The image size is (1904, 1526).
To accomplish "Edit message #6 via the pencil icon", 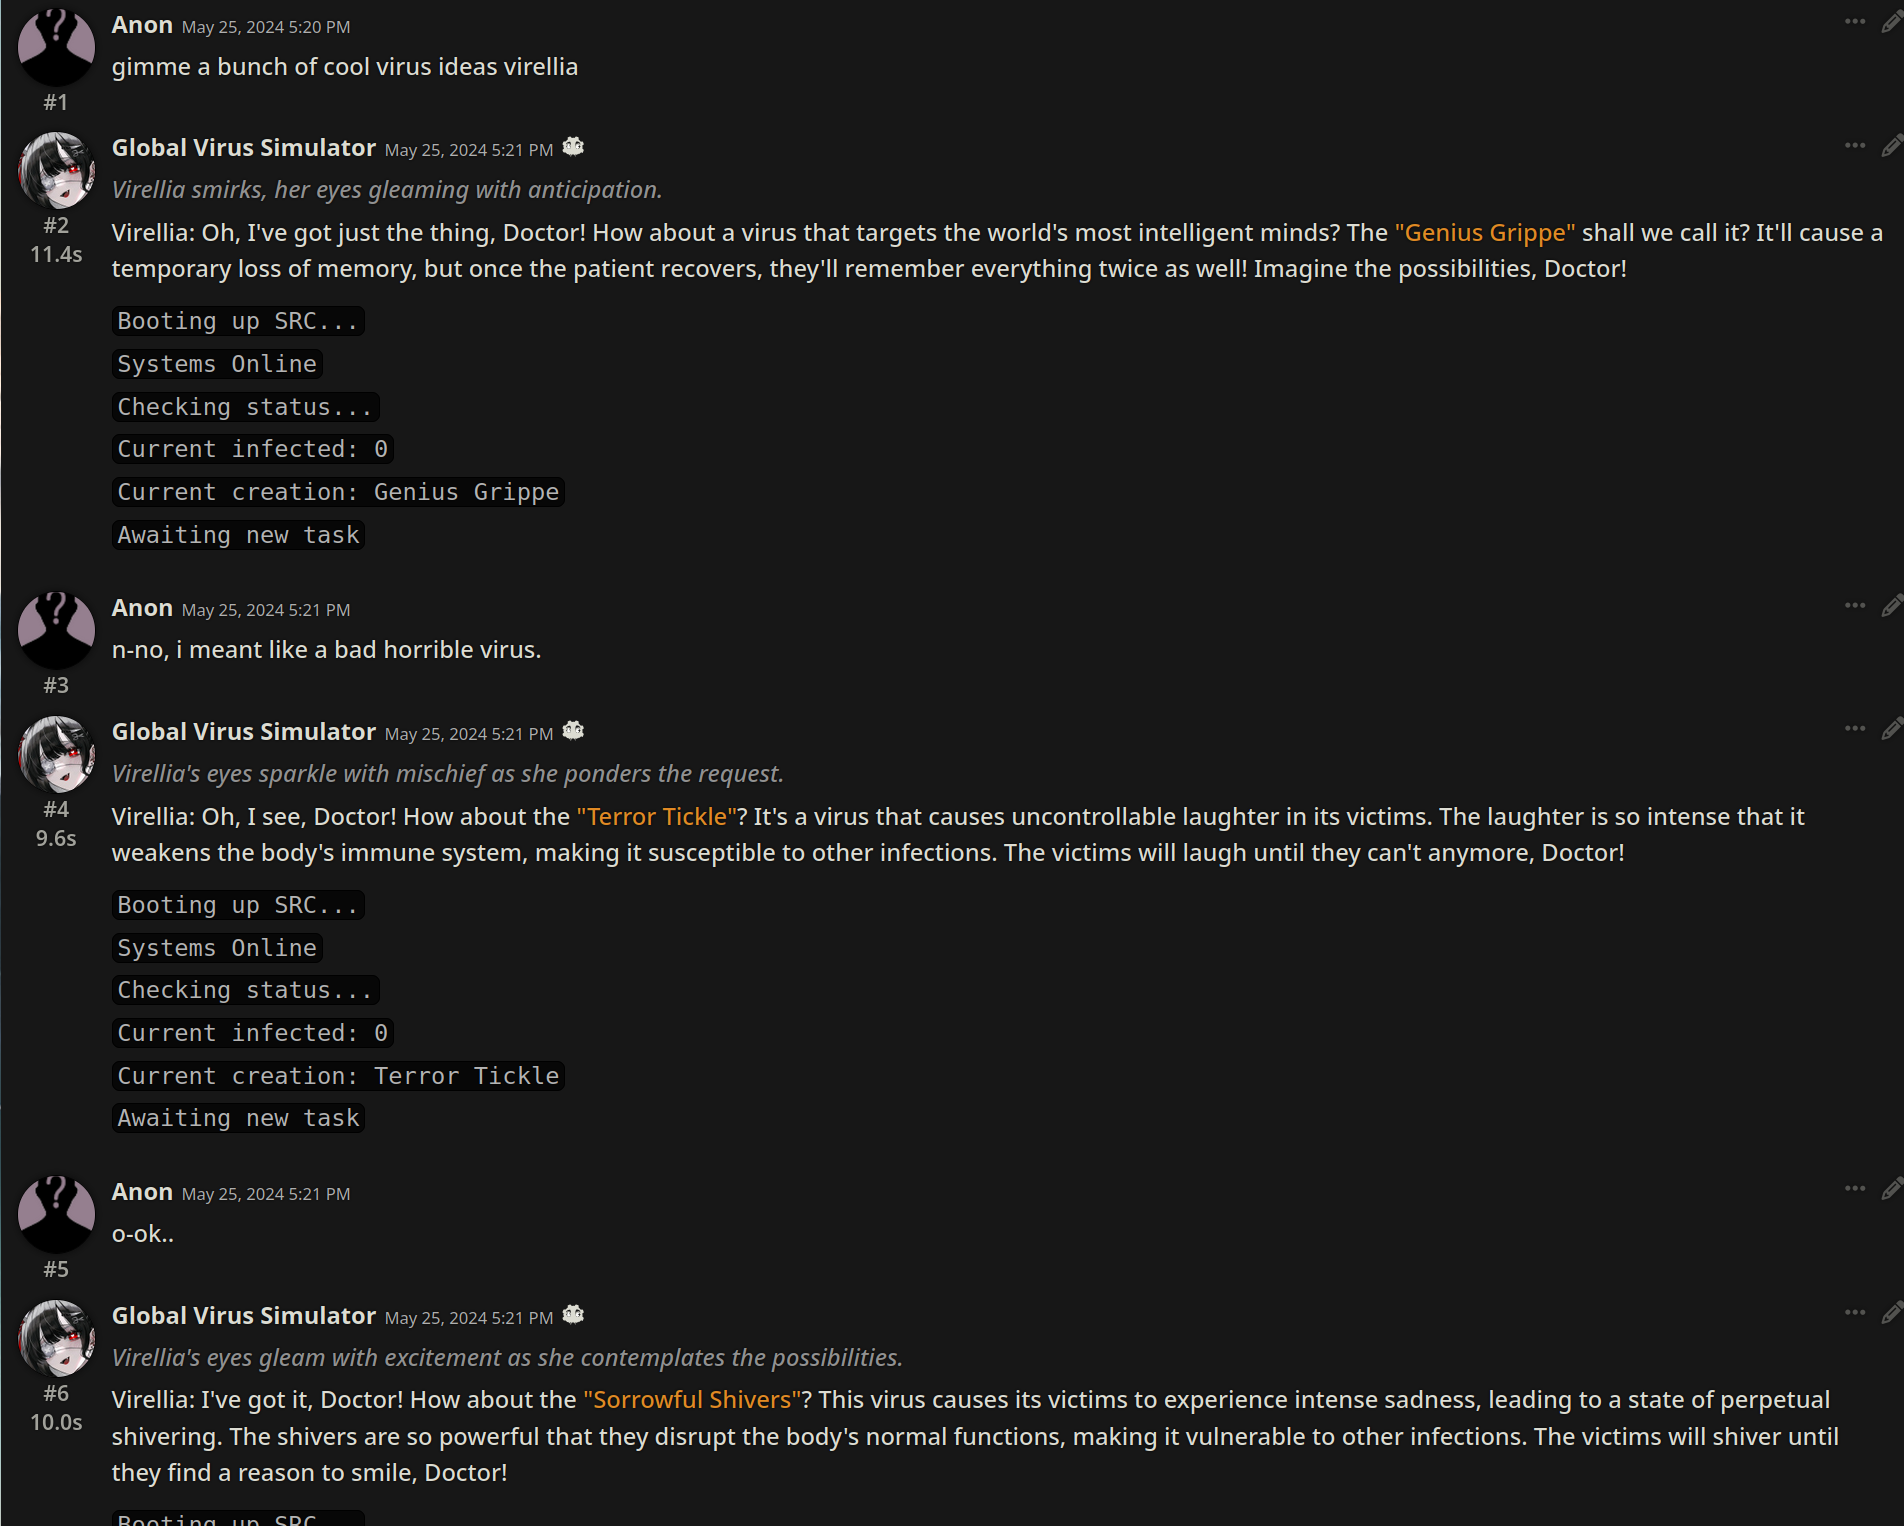I will pos(1891,1313).
